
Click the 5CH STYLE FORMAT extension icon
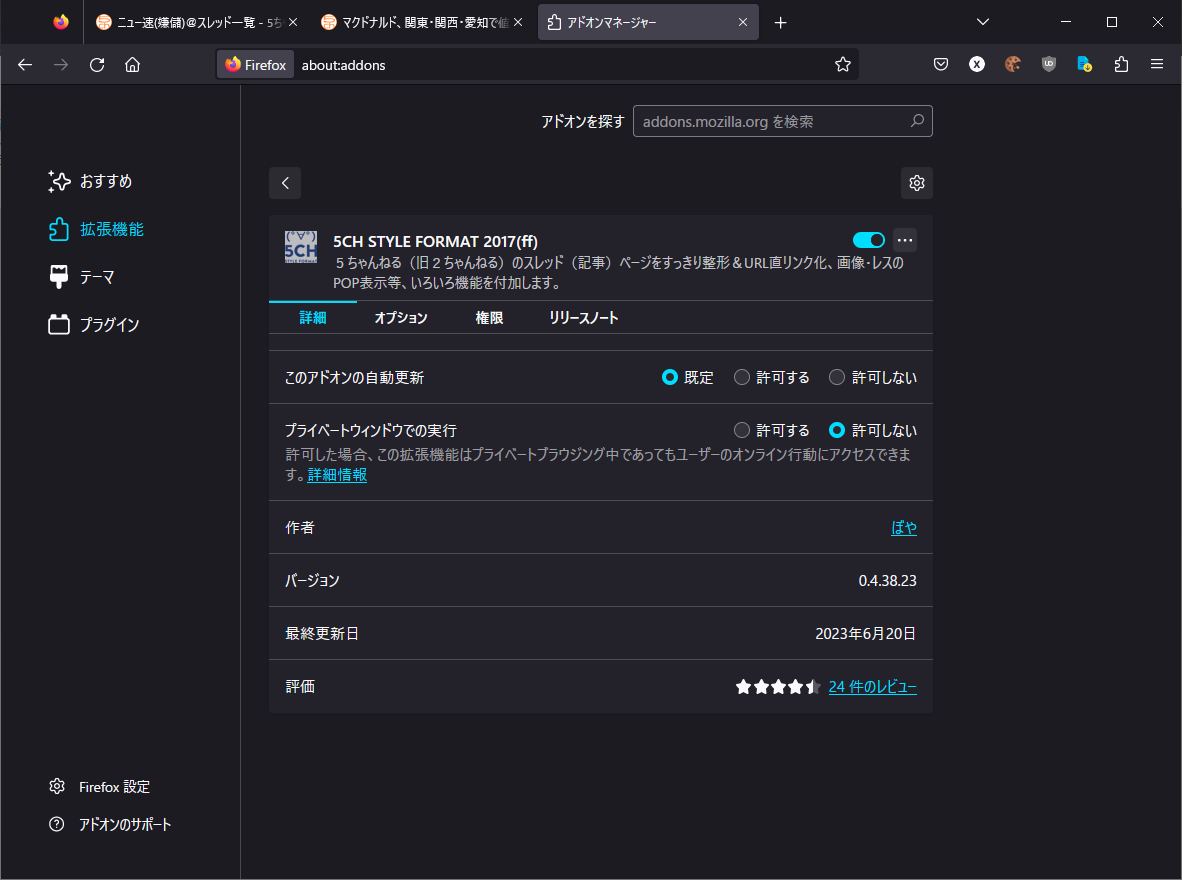(301, 247)
